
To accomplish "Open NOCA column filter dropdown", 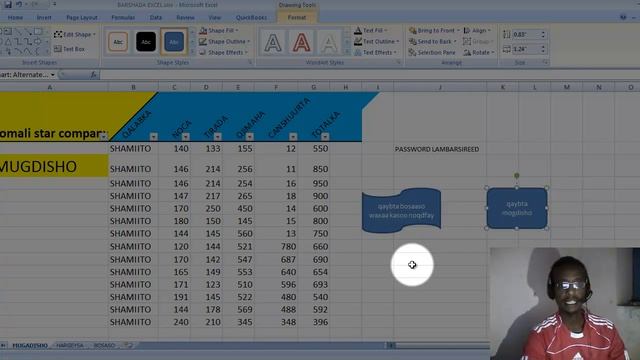I will tap(186, 137).
